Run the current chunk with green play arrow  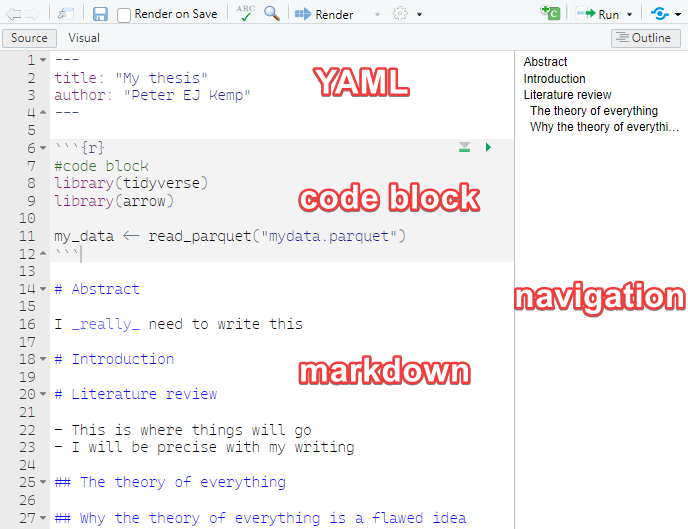pyautogui.click(x=488, y=147)
